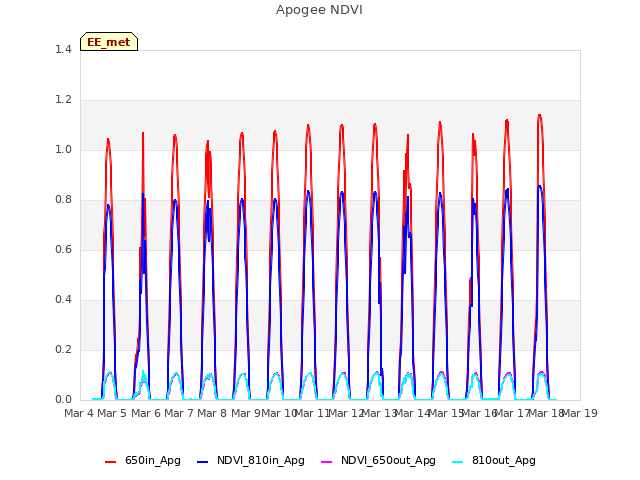Click the 1.0 y-axis label
The height and width of the screenshot is (480, 640).
tap(63, 149)
